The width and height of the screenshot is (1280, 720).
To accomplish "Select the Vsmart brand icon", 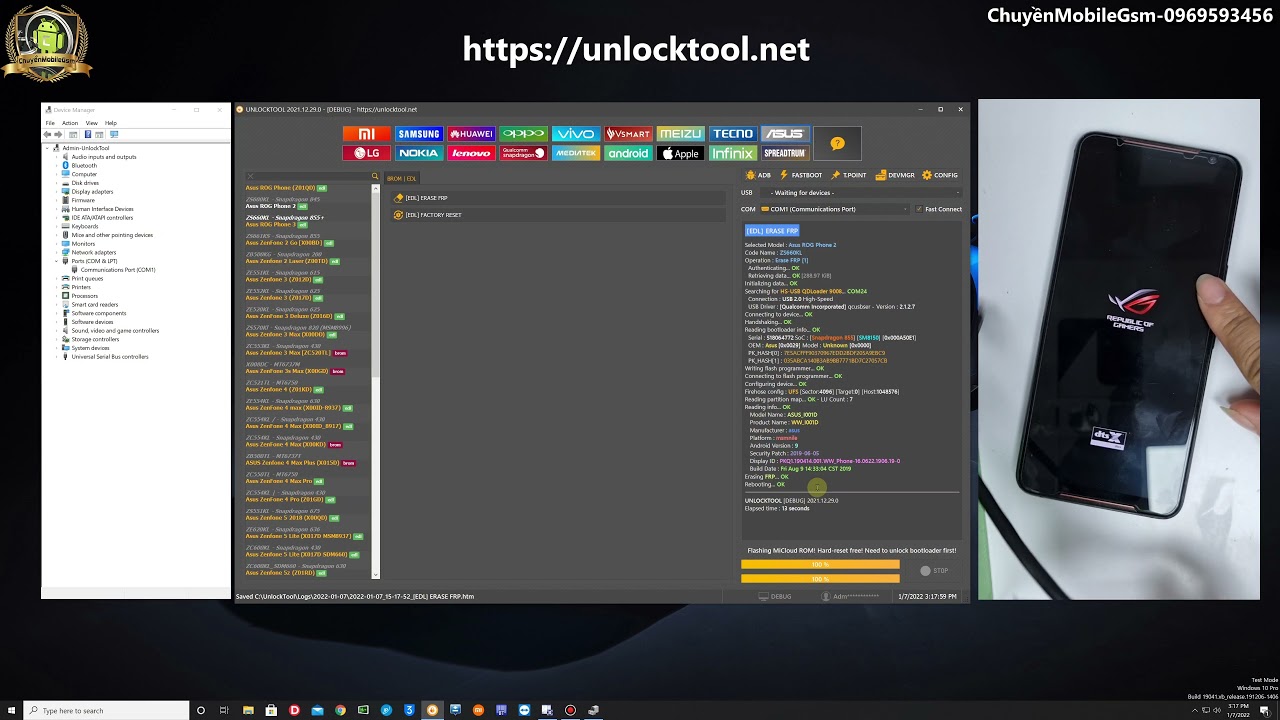I will [x=628, y=134].
